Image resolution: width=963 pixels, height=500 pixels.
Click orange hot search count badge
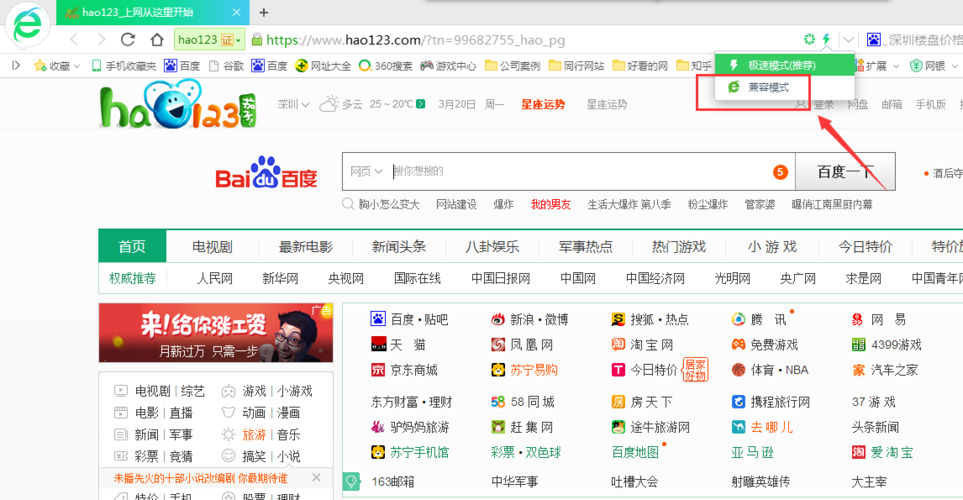tap(780, 172)
